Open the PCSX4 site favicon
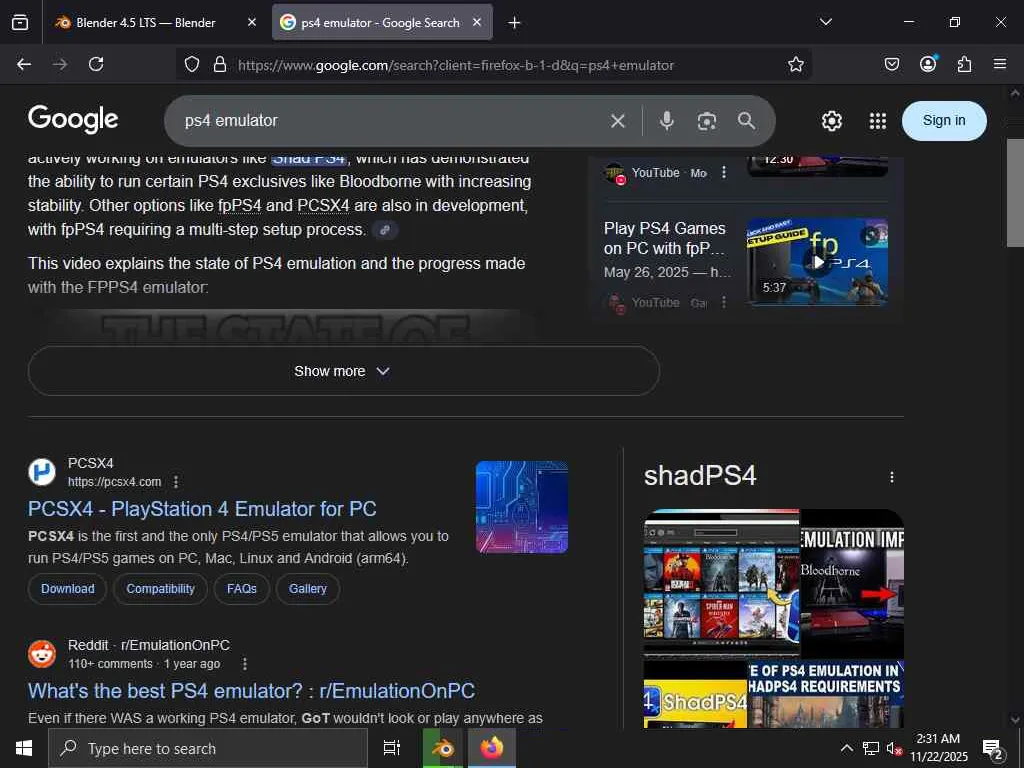The height and width of the screenshot is (768, 1024). pos(42,472)
